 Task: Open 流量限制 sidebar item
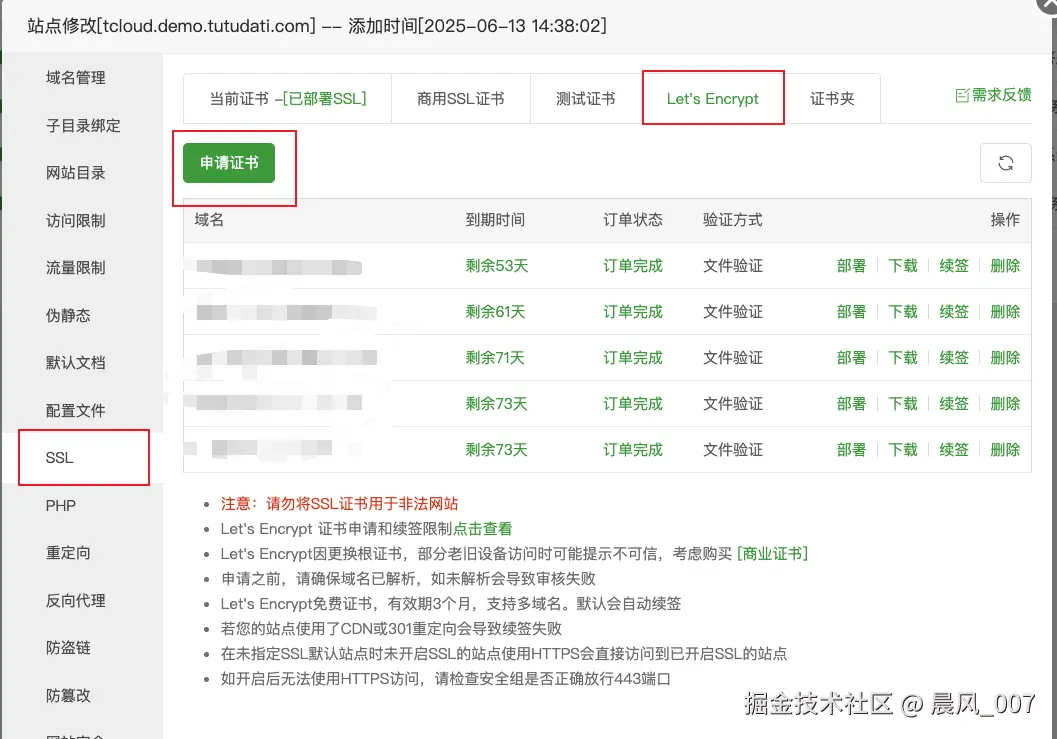[x=76, y=268]
